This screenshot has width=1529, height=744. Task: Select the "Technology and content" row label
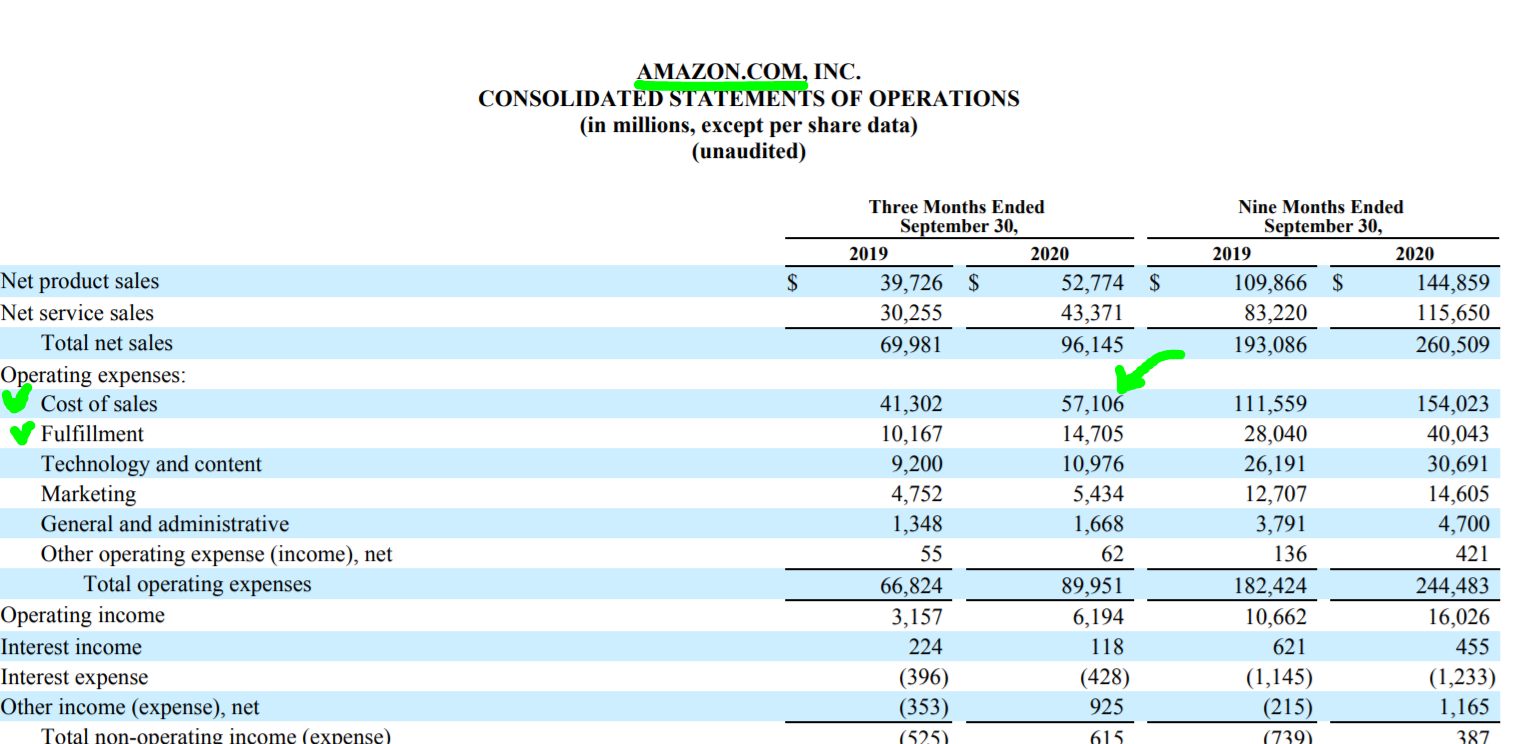pyautogui.click(x=151, y=464)
